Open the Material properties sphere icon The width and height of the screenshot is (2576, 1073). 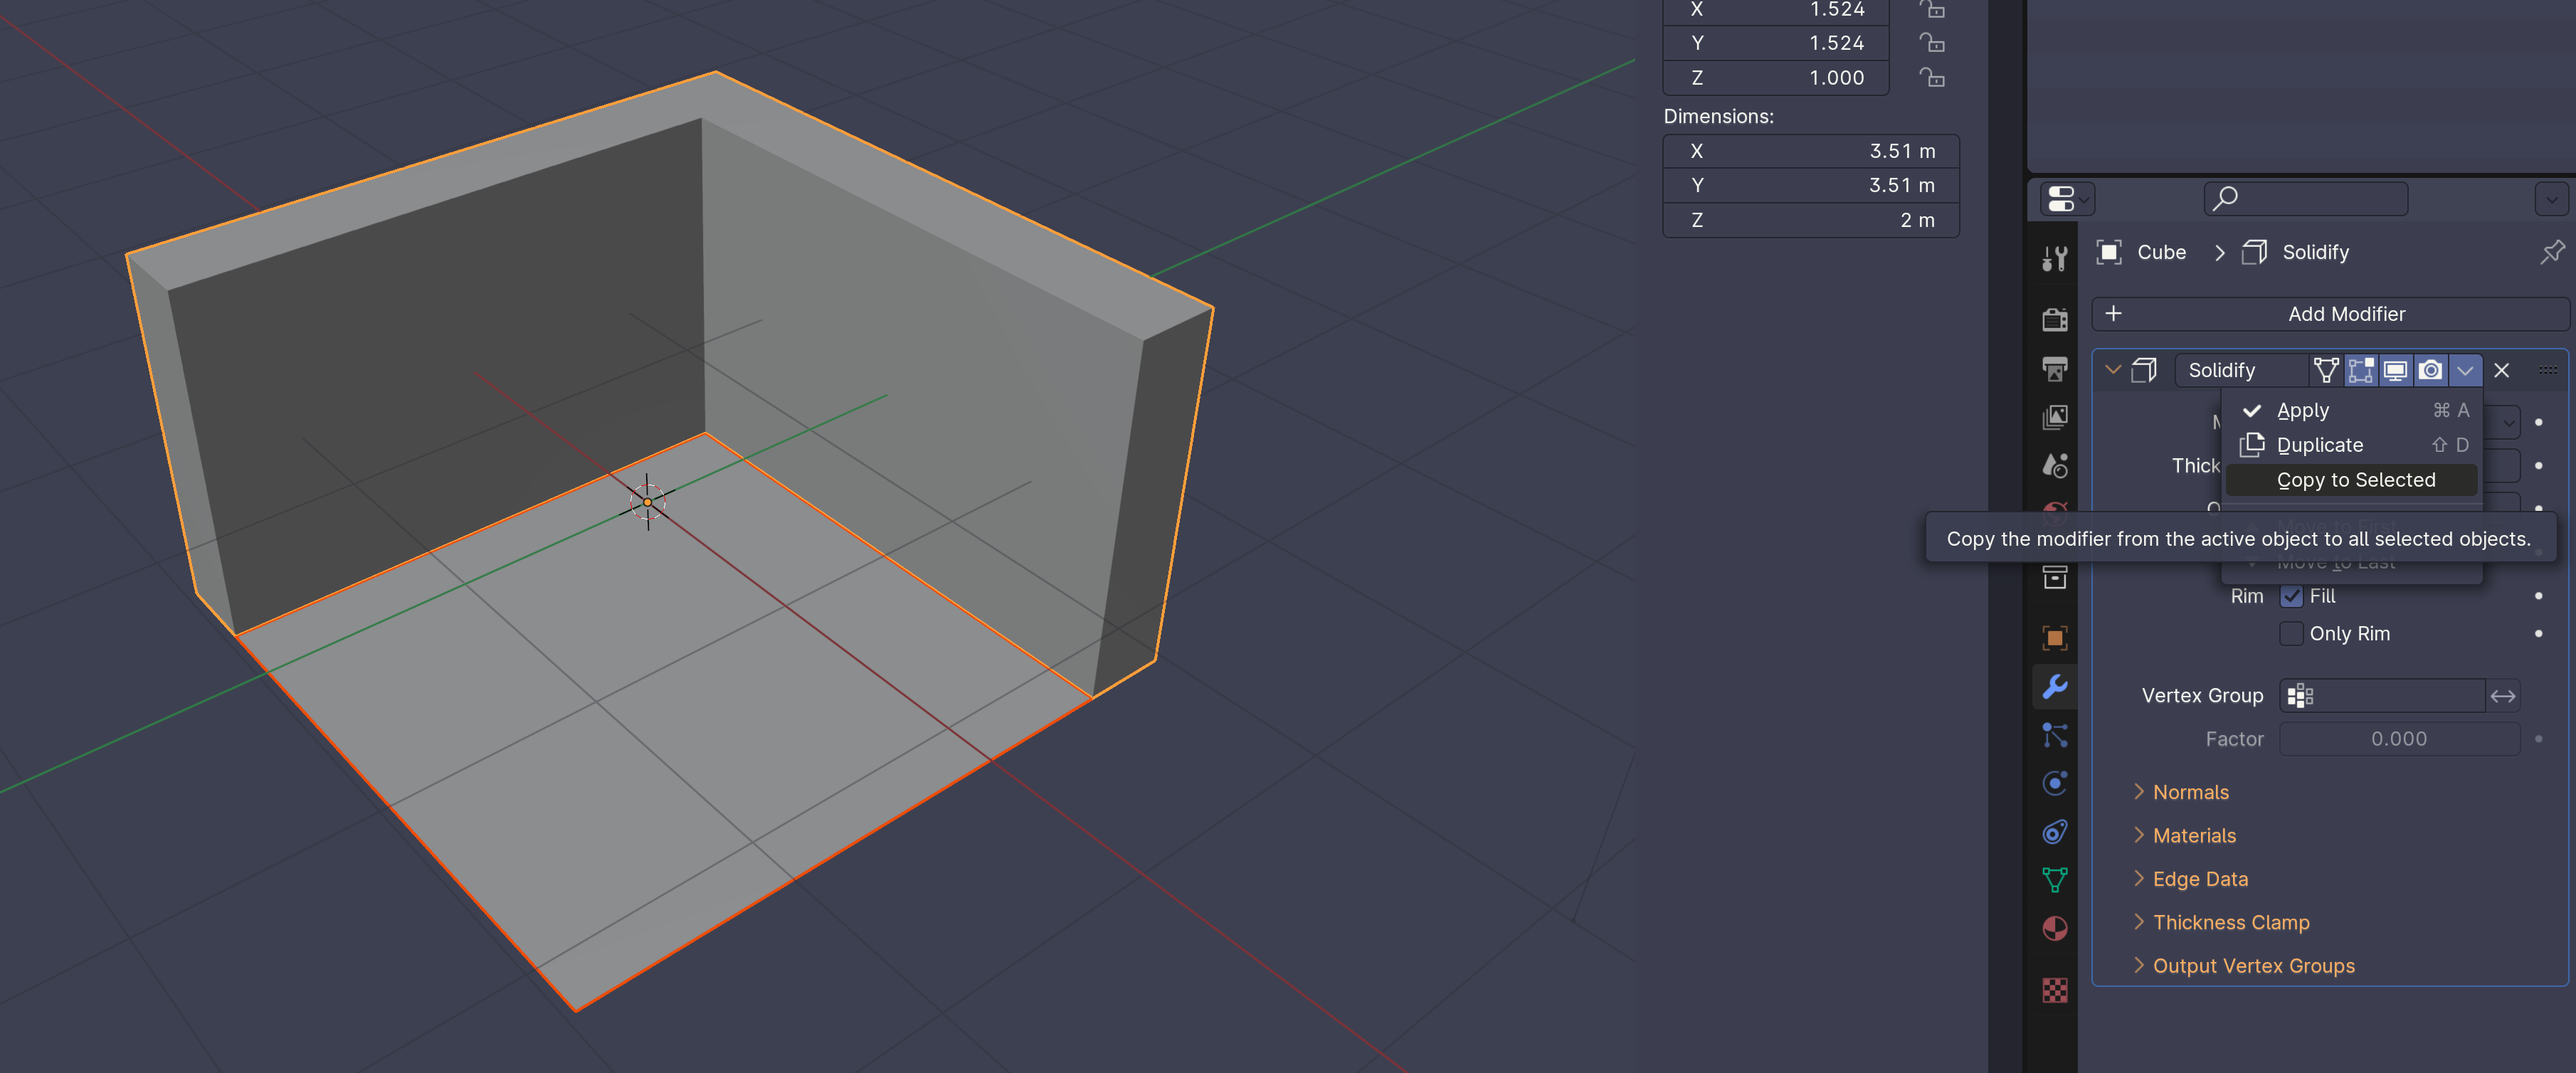[2054, 929]
